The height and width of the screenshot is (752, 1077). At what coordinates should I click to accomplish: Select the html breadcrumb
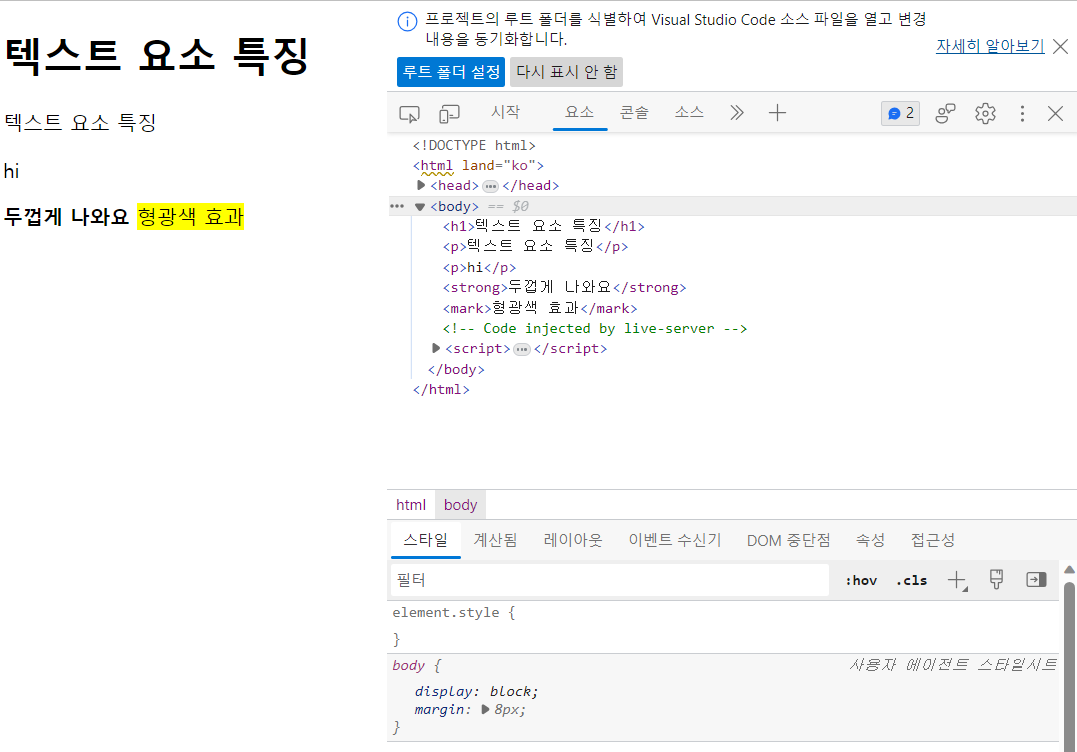point(411,505)
